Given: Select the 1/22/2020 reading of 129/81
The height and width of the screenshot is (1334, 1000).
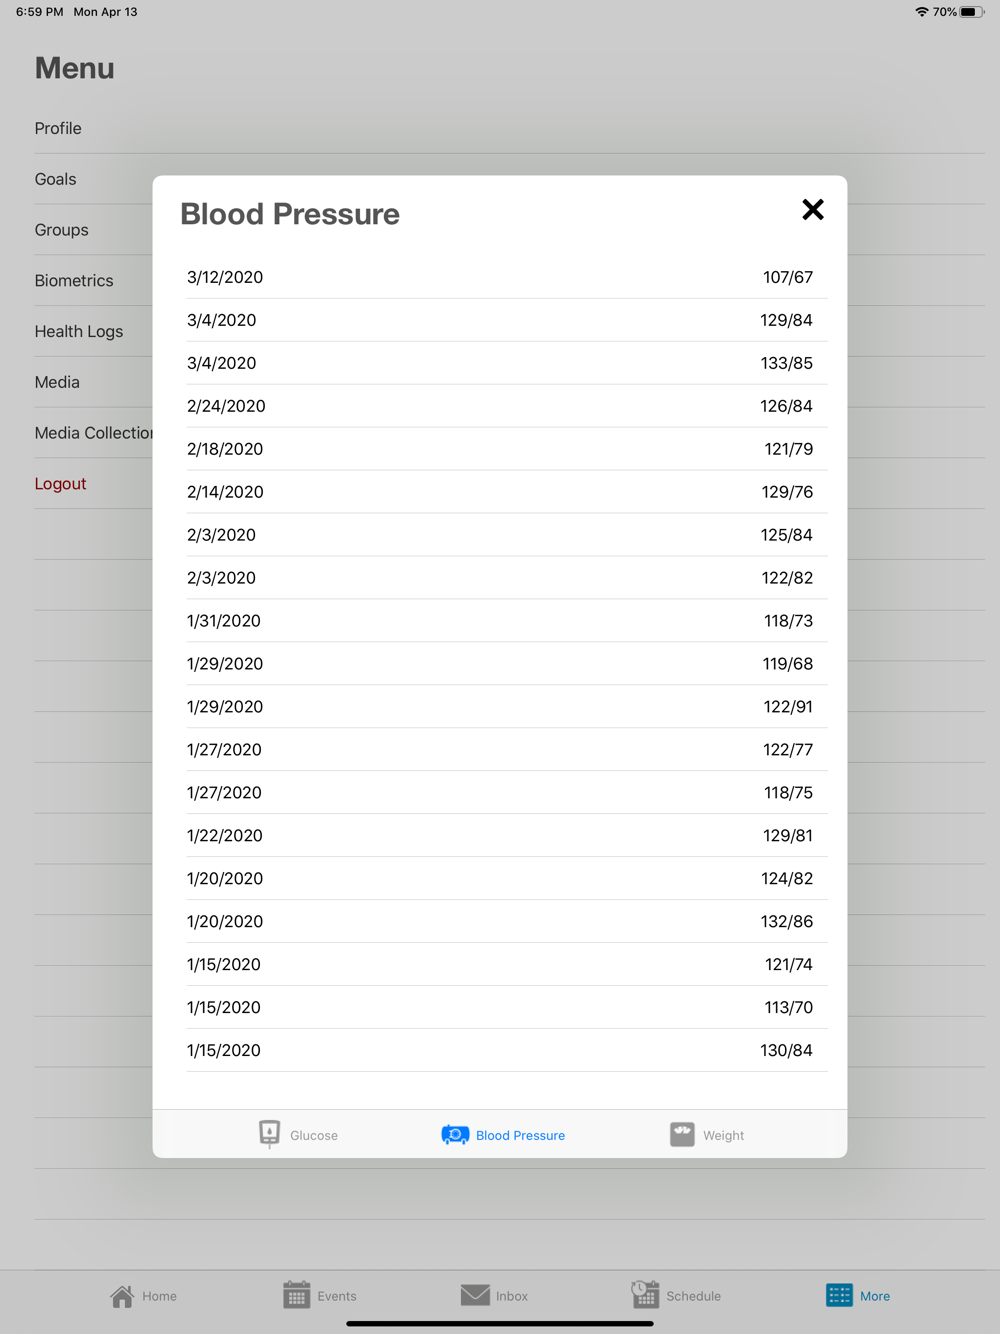Looking at the screenshot, I should point(500,836).
